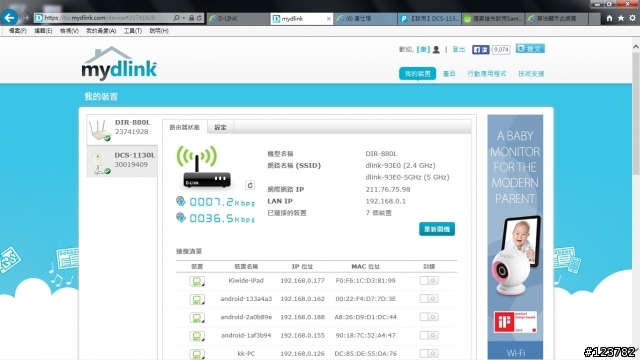Screen dimensions: 640x360
Task: Open Favorites star icon
Action: (621, 18)
